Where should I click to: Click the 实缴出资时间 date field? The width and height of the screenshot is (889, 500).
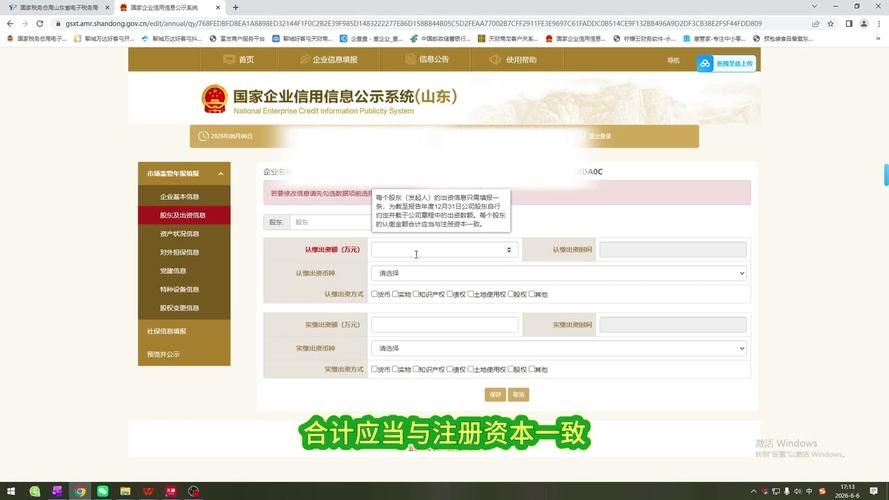click(x=673, y=325)
